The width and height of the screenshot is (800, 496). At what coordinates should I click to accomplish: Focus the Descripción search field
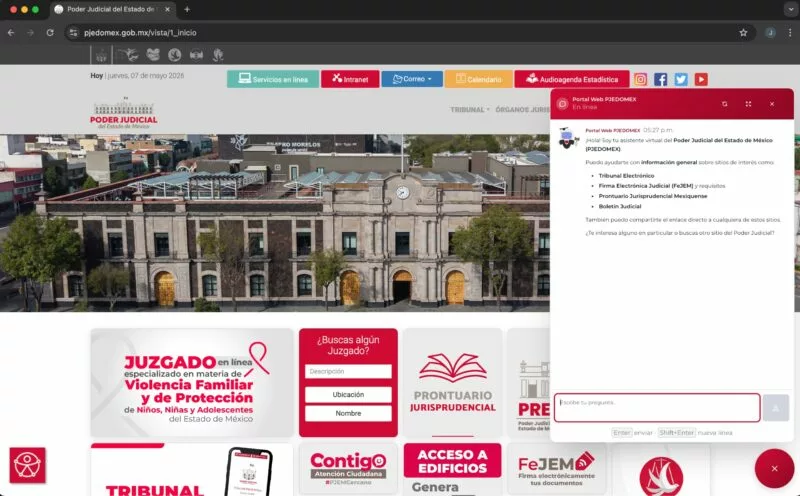coord(348,371)
